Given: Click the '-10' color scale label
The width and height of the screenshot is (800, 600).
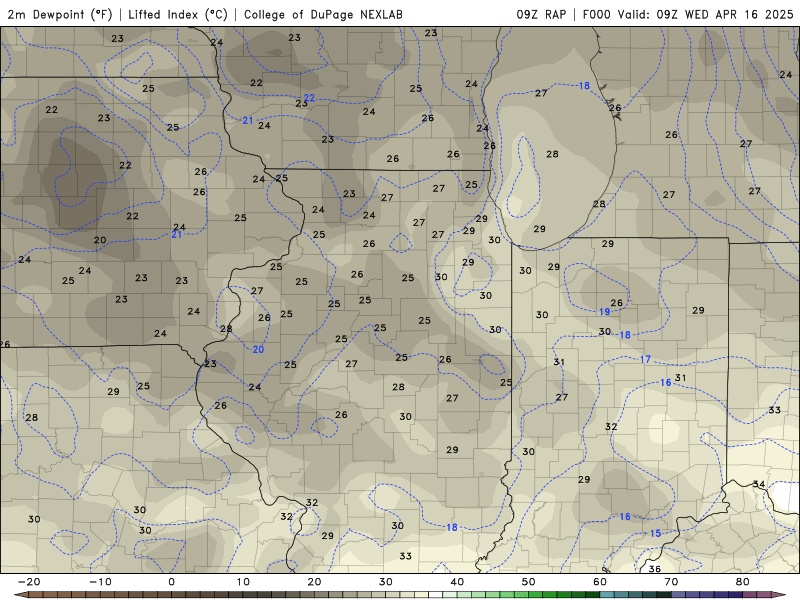Looking at the screenshot, I should [100, 582].
